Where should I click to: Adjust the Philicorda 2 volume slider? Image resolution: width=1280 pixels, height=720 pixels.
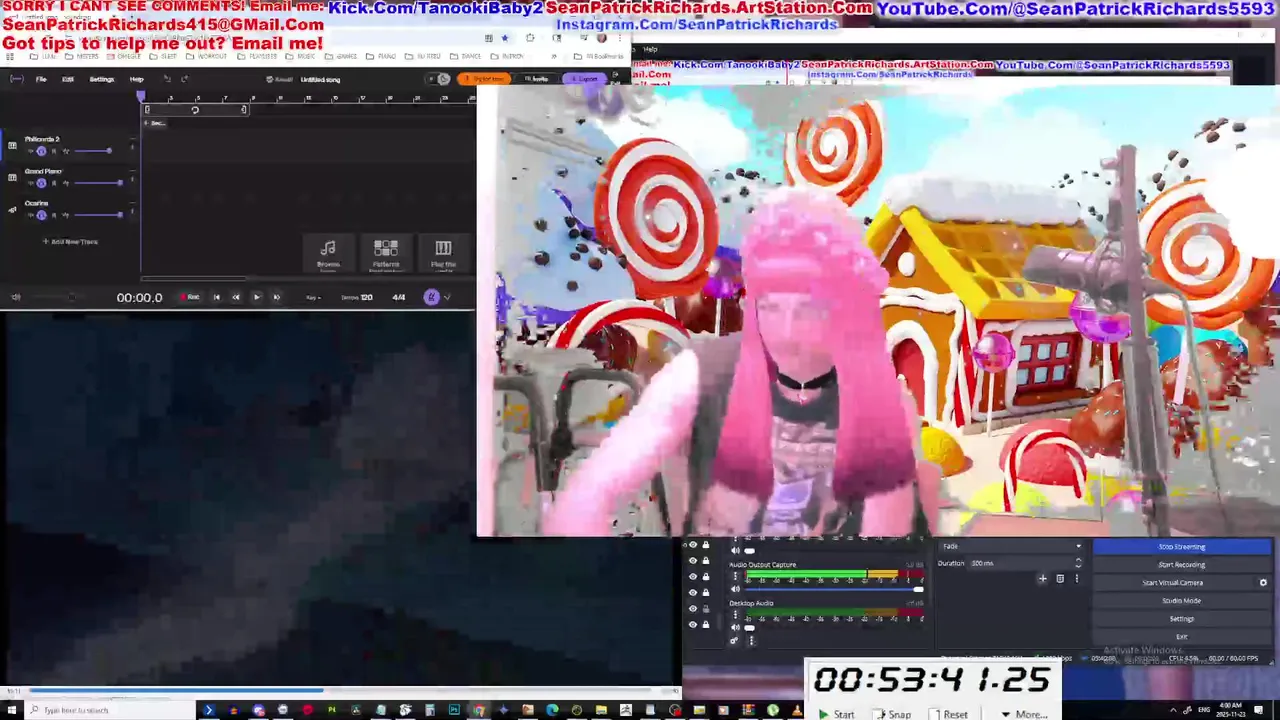click(92, 151)
